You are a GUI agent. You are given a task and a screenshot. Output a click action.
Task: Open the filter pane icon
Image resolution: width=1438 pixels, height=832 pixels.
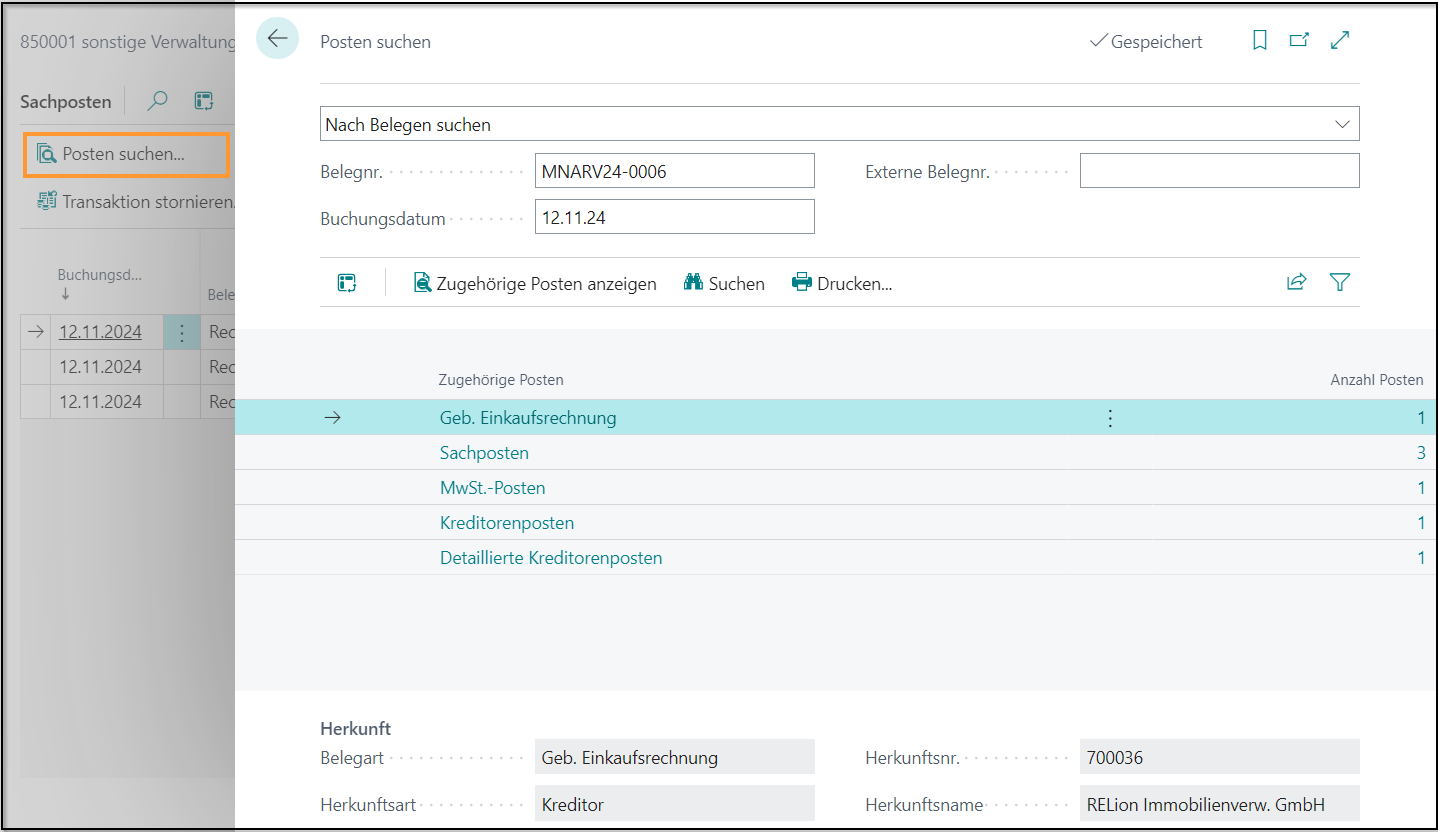coord(1340,282)
